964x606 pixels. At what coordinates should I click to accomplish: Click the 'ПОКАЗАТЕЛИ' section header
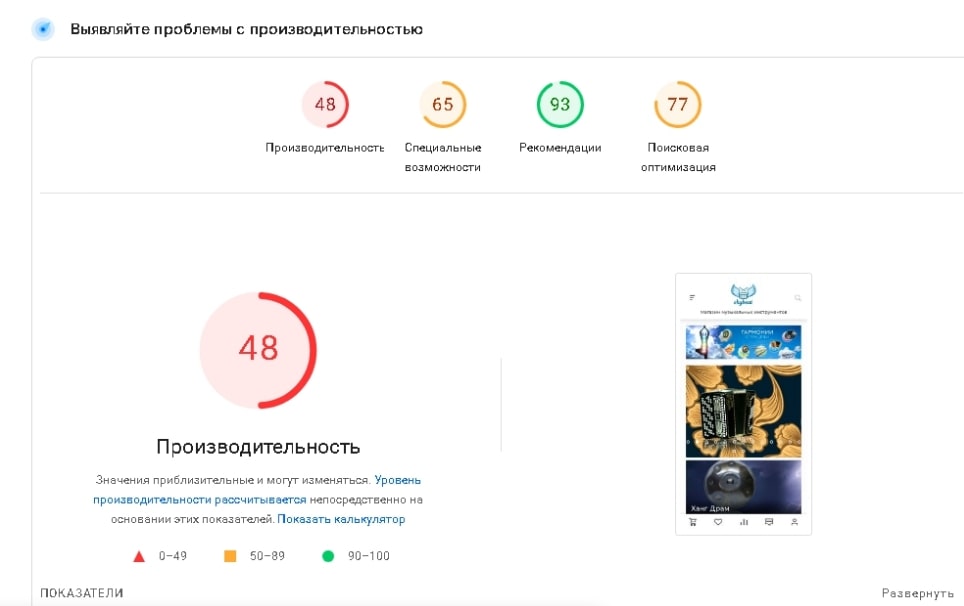click(x=82, y=593)
